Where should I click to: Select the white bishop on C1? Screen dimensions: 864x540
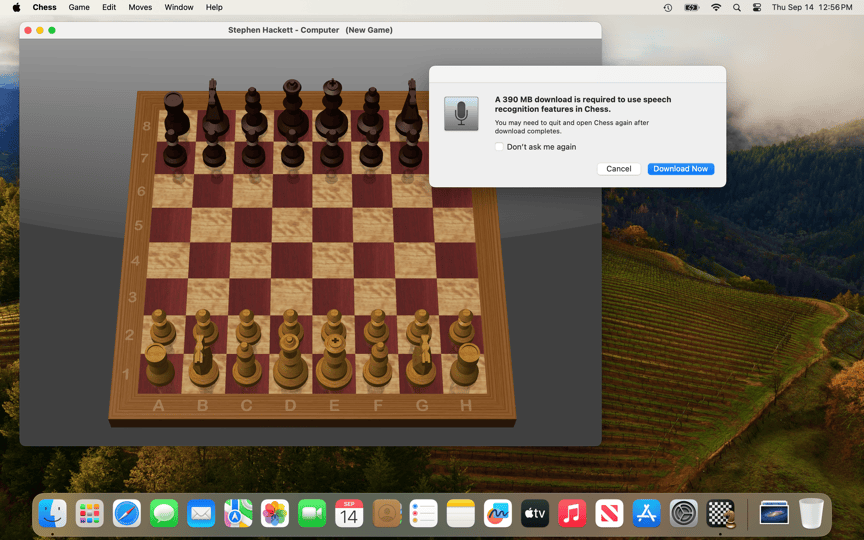point(246,364)
